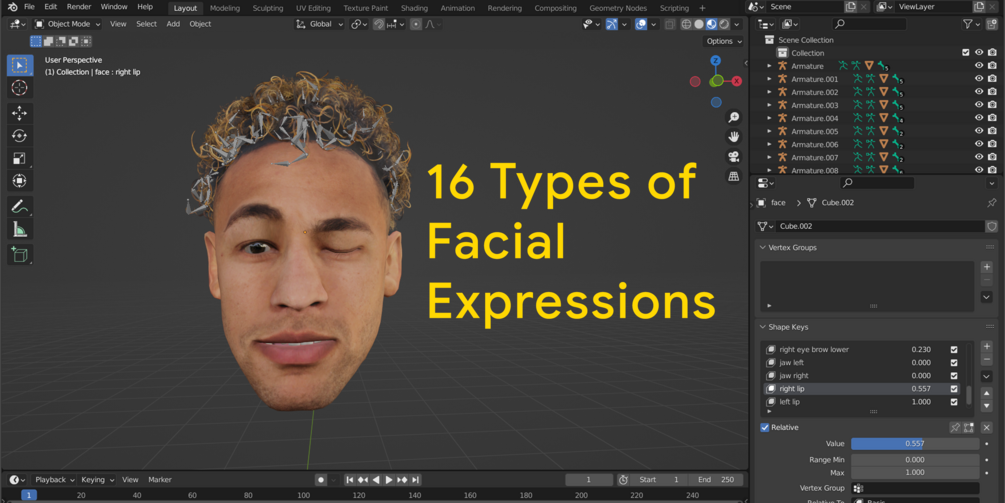The width and height of the screenshot is (1005, 503).
Task: Click the outliner search field
Action: coord(869,24)
